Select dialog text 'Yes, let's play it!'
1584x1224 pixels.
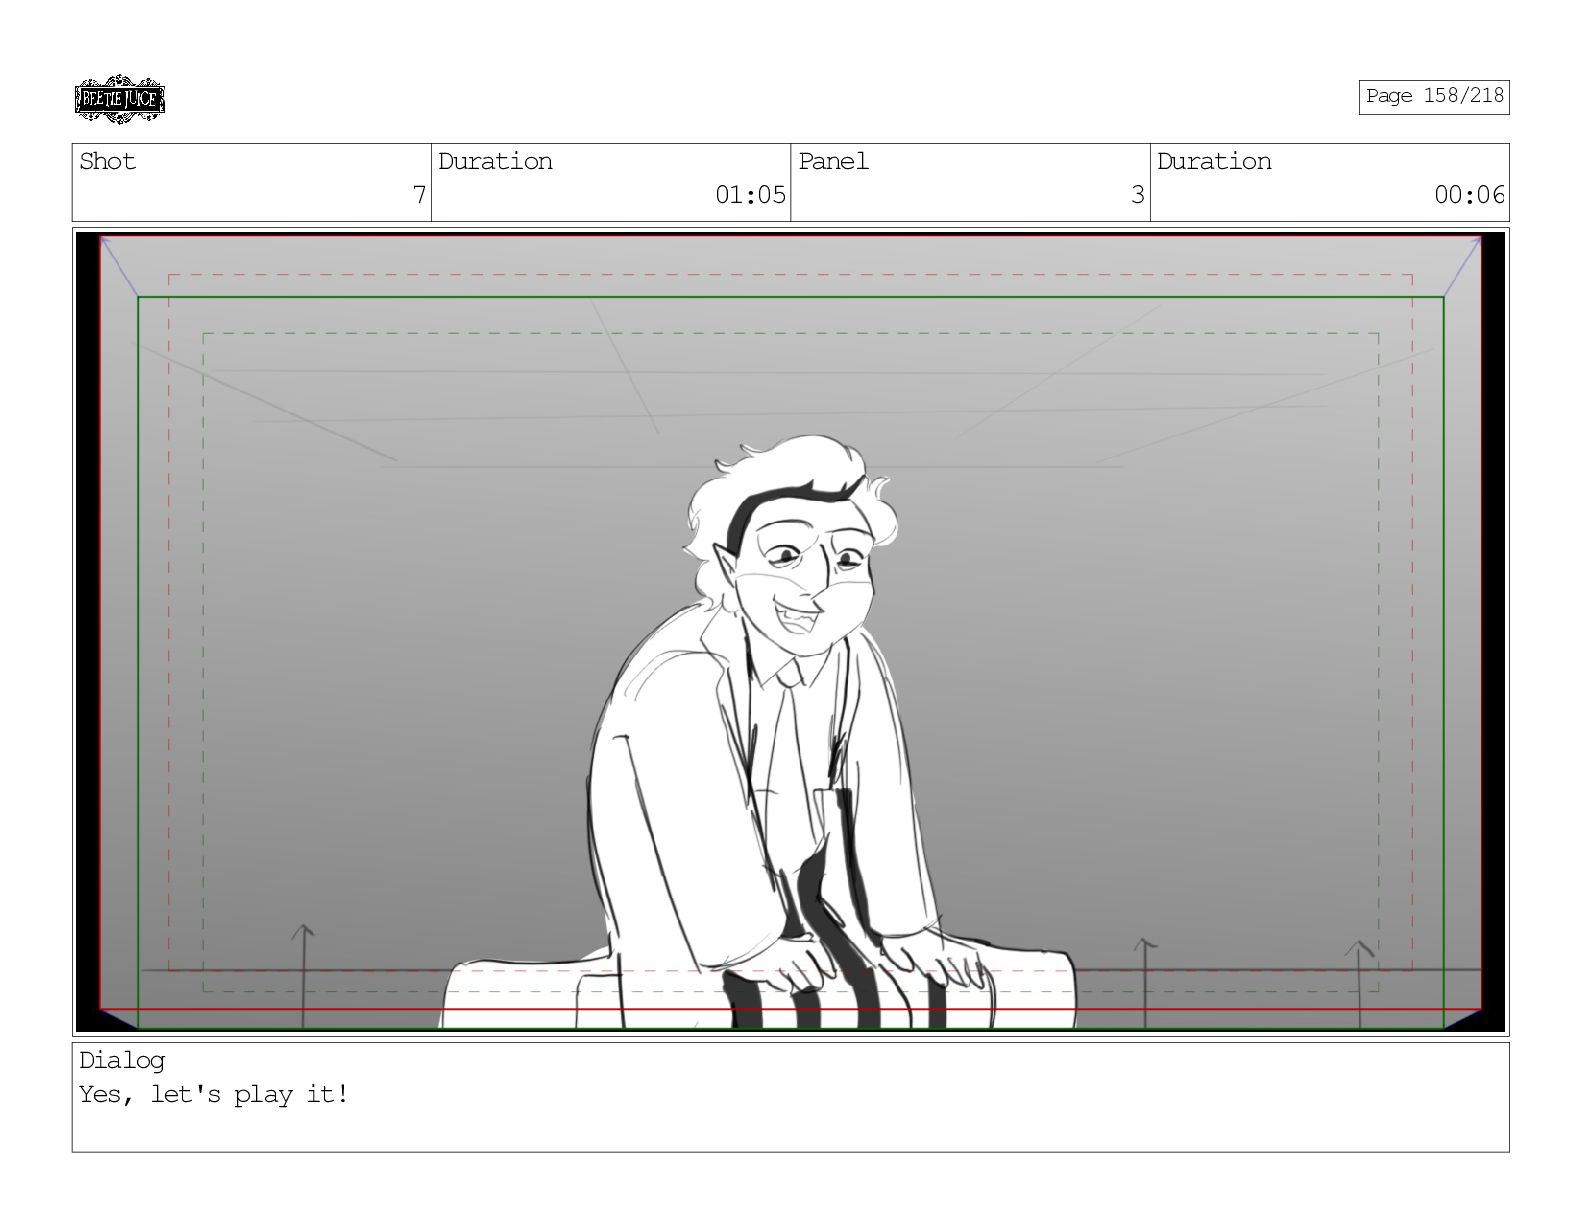pyautogui.click(x=214, y=1094)
